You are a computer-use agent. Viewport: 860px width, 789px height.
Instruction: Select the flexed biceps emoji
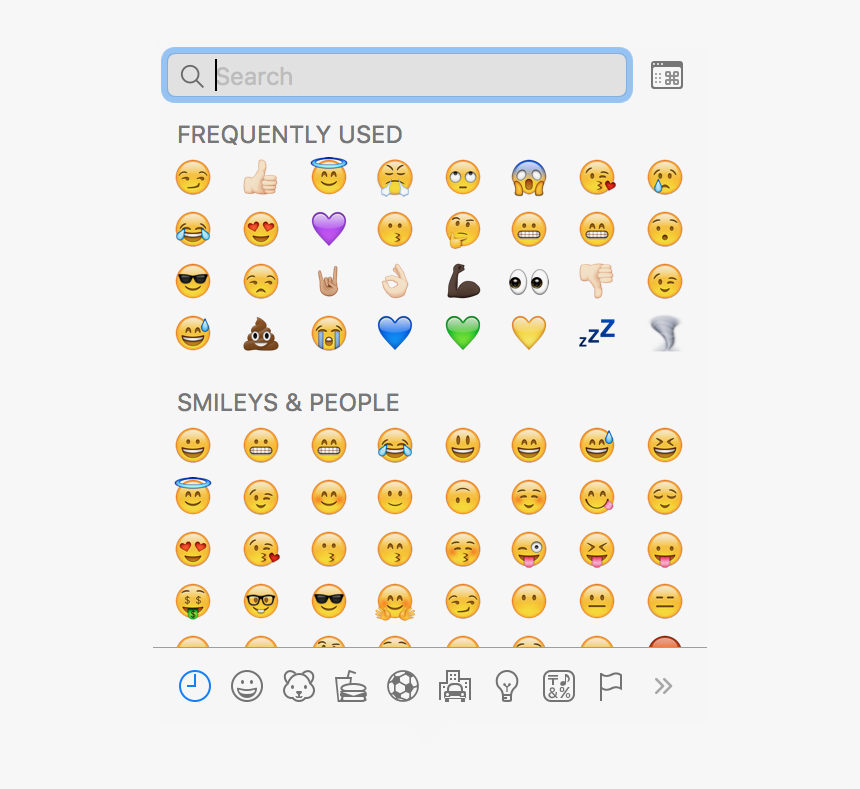pos(463,281)
